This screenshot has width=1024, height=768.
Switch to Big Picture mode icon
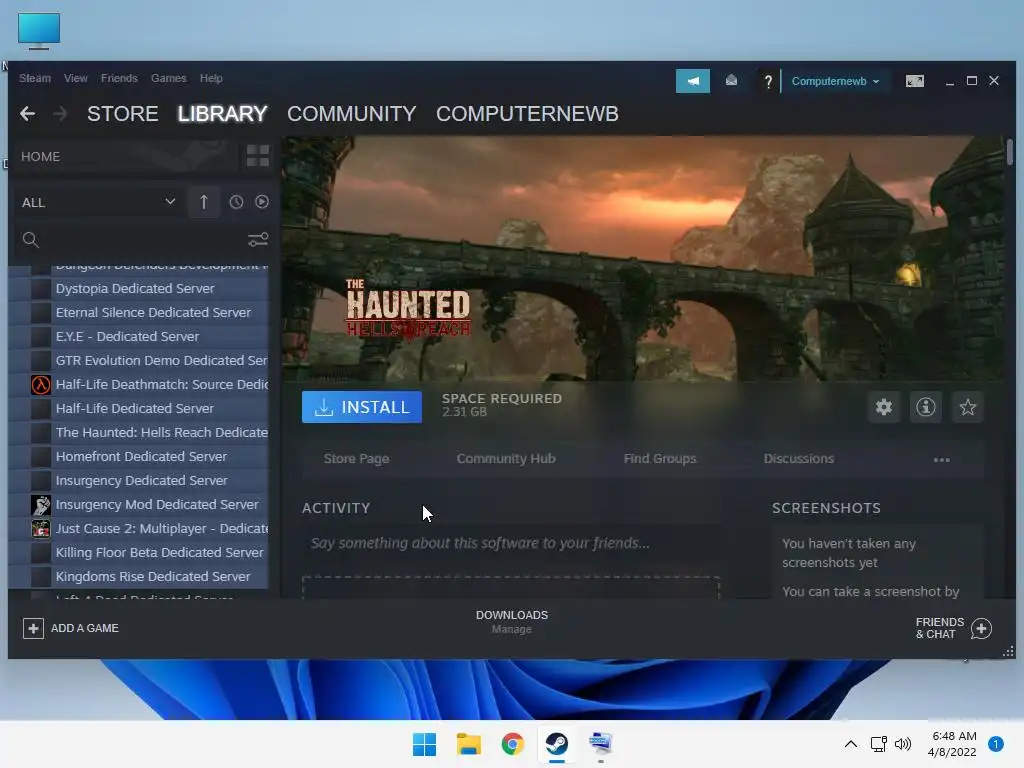tap(914, 81)
